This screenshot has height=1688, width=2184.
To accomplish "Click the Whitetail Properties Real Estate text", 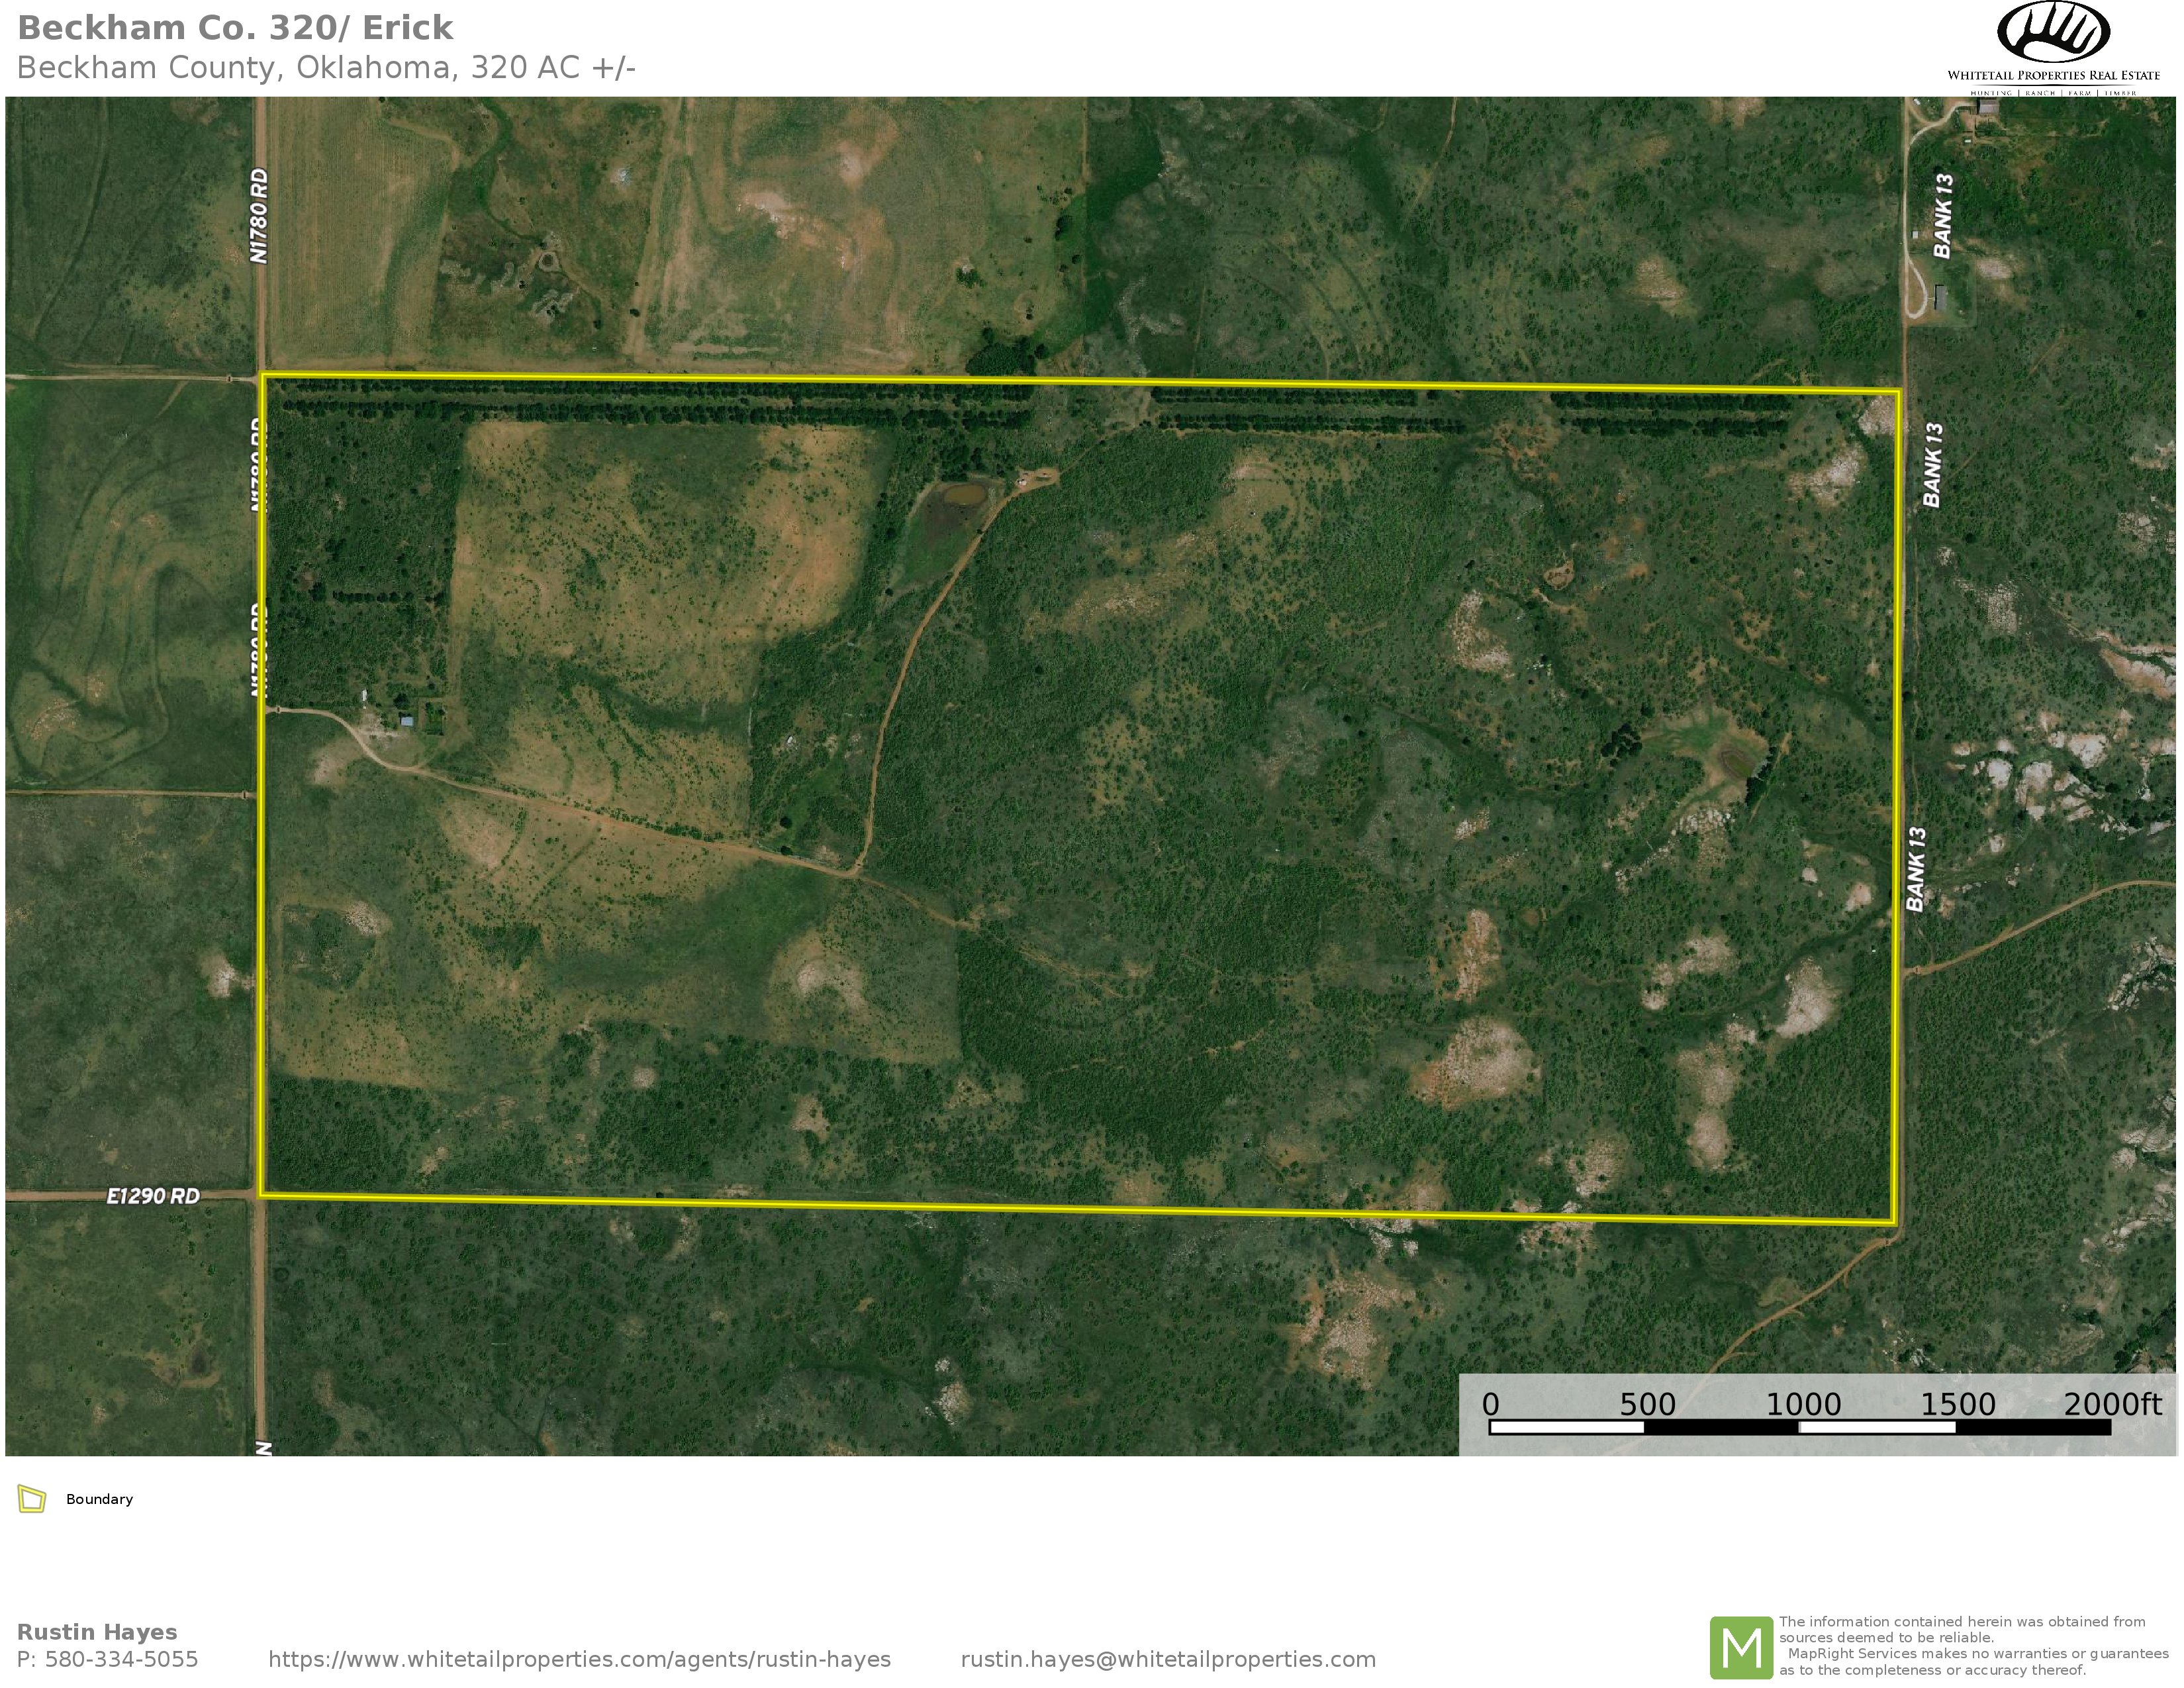I will point(2053,75).
